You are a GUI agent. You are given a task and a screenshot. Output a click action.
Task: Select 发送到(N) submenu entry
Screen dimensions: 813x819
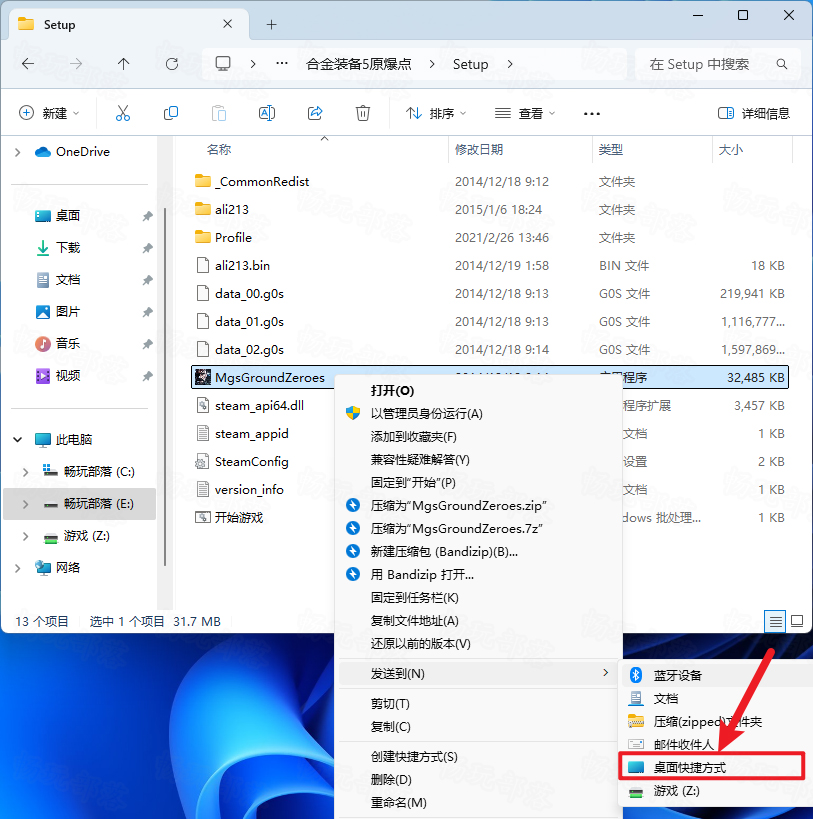pos(480,674)
